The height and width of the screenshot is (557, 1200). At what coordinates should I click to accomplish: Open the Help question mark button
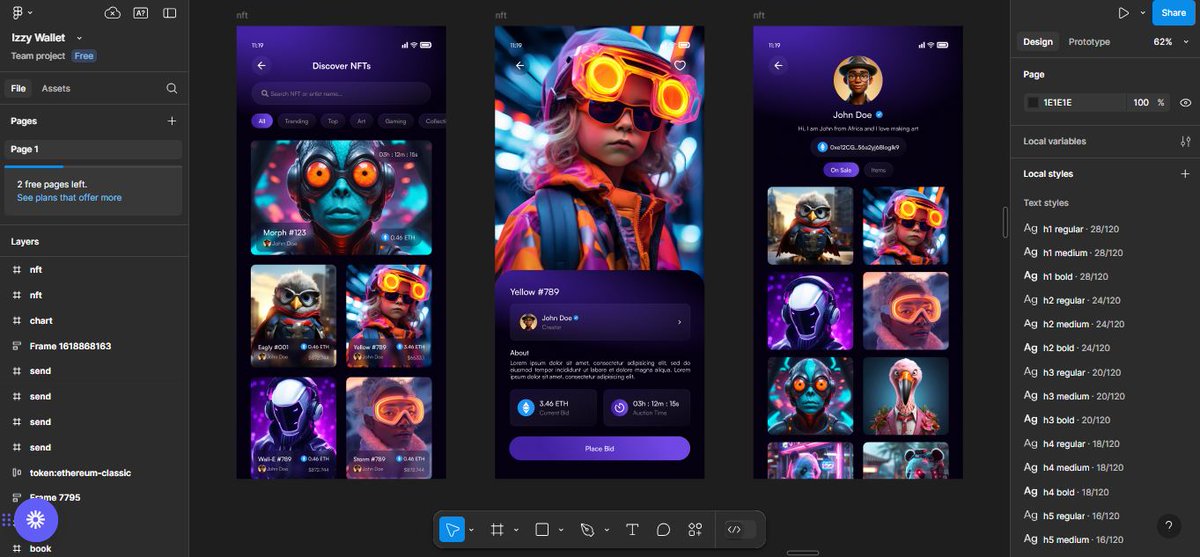coord(1169,526)
